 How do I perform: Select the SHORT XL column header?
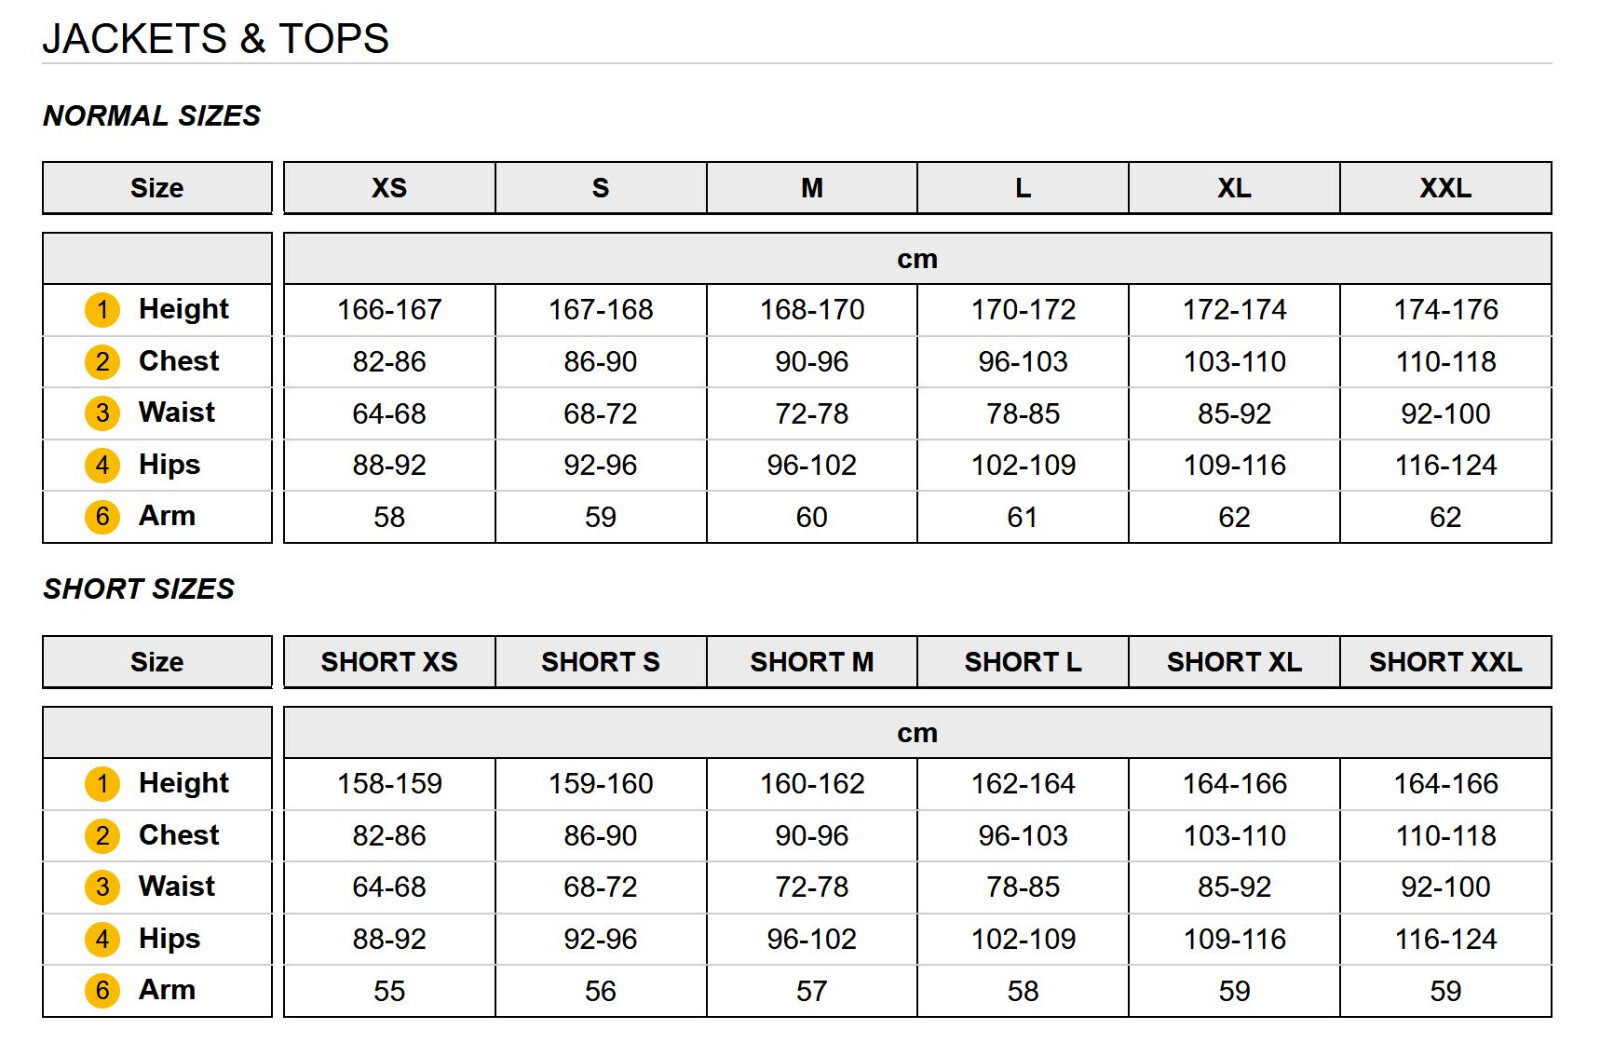1234,662
